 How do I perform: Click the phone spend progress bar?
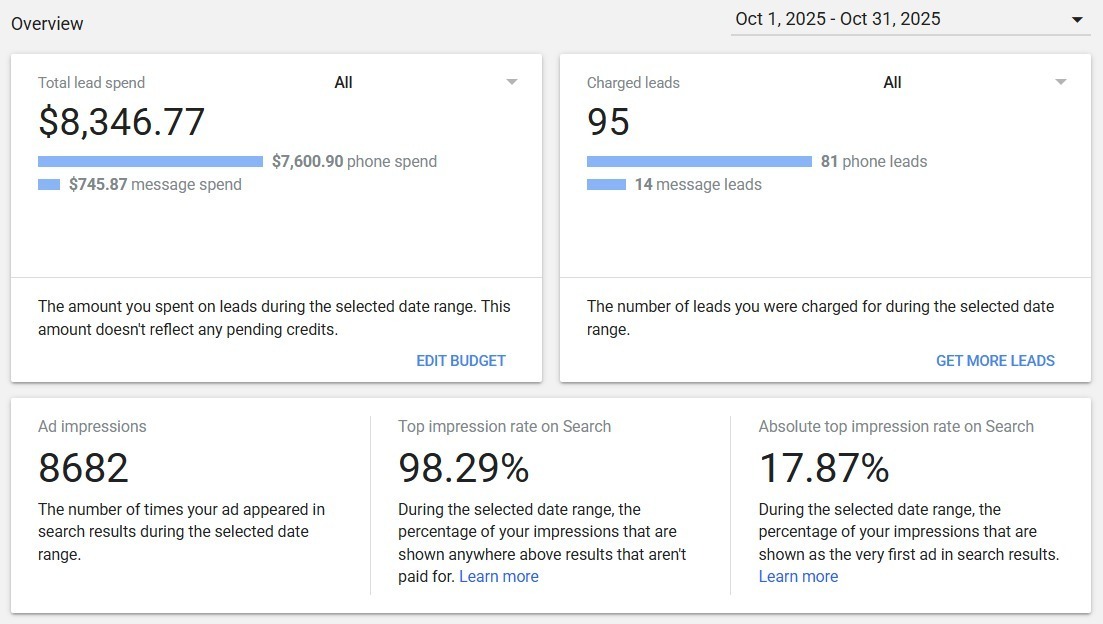click(151, 162)
